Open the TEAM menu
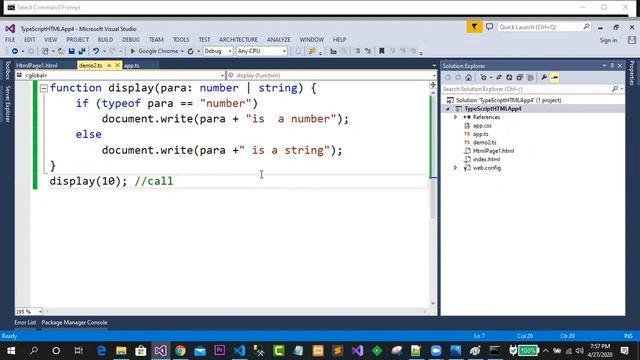This screenshot has height=360, width=640. [156, 40]
